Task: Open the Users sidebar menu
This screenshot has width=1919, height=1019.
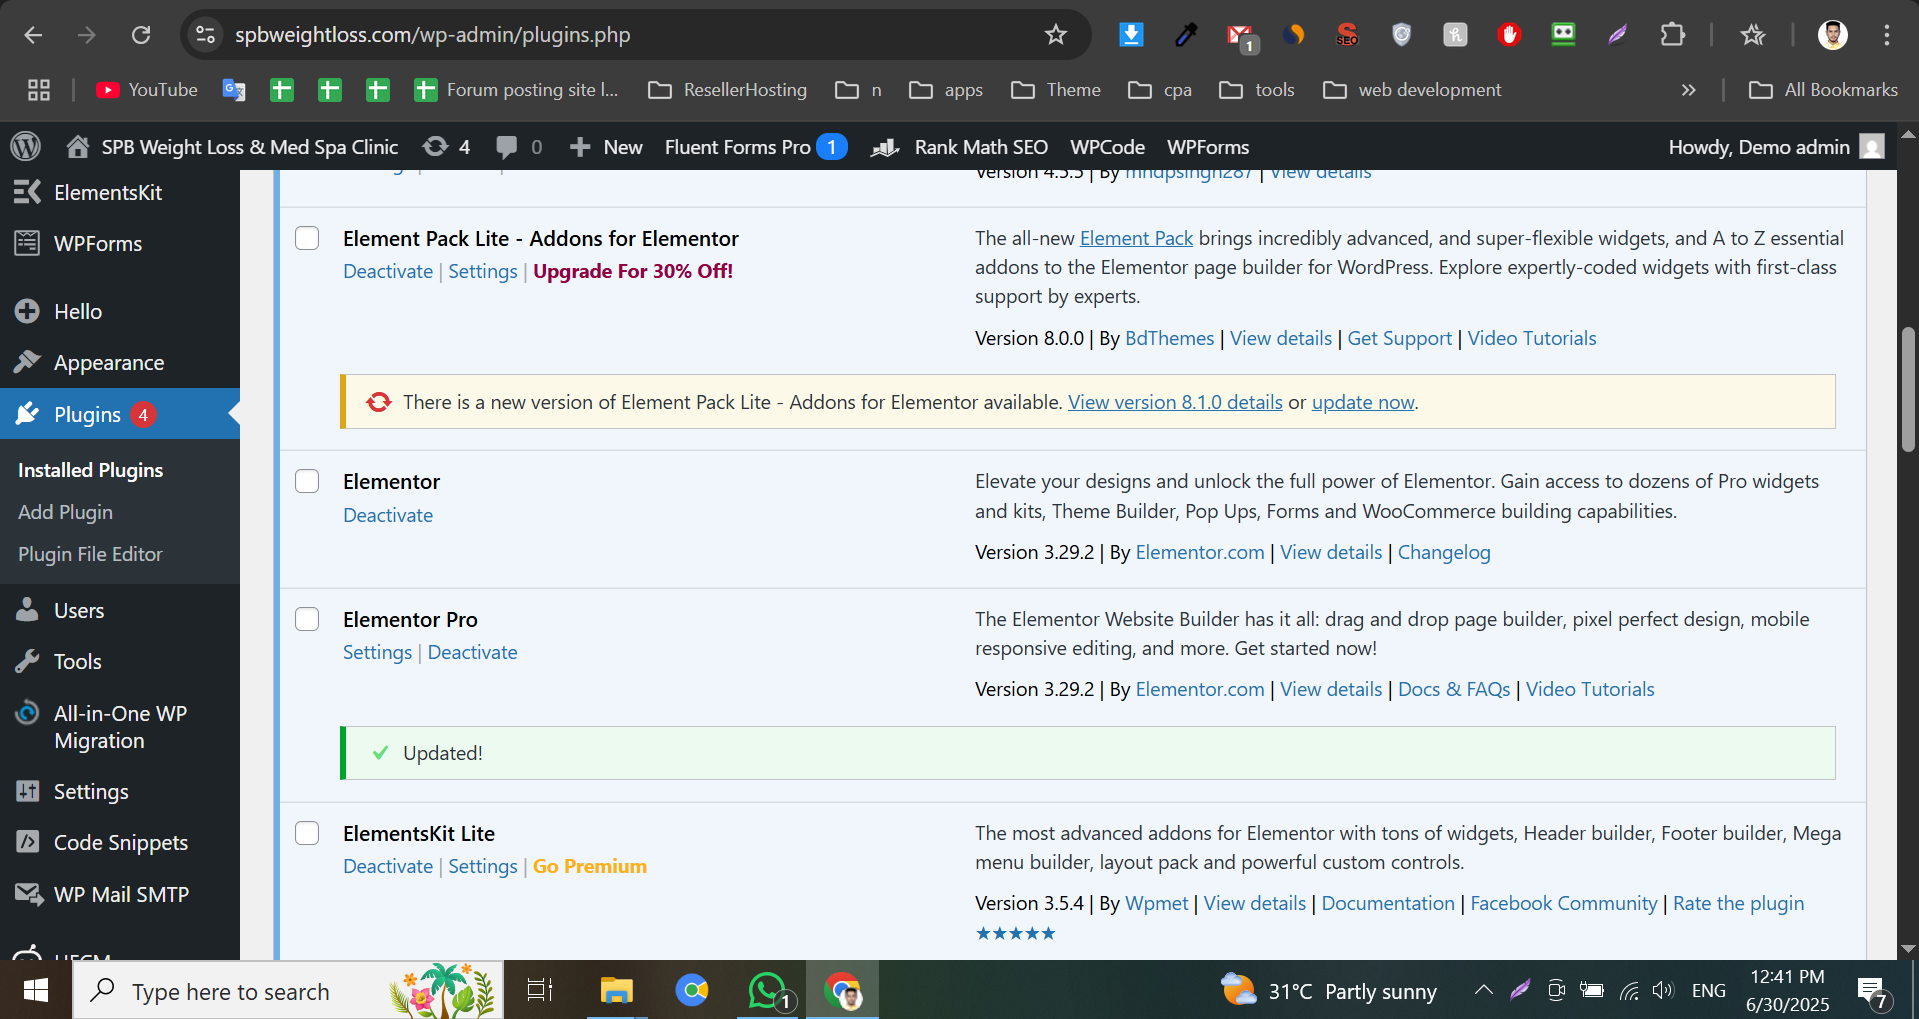Action: [120, 610]
